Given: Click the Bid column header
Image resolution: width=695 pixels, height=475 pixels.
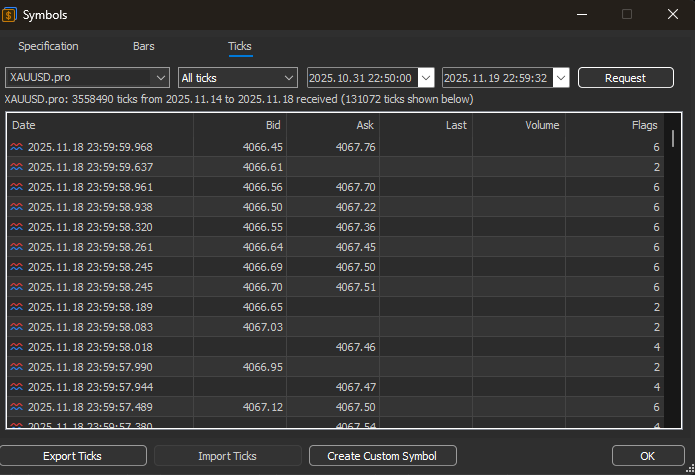Looking at the screenshot, I should 240,125.
